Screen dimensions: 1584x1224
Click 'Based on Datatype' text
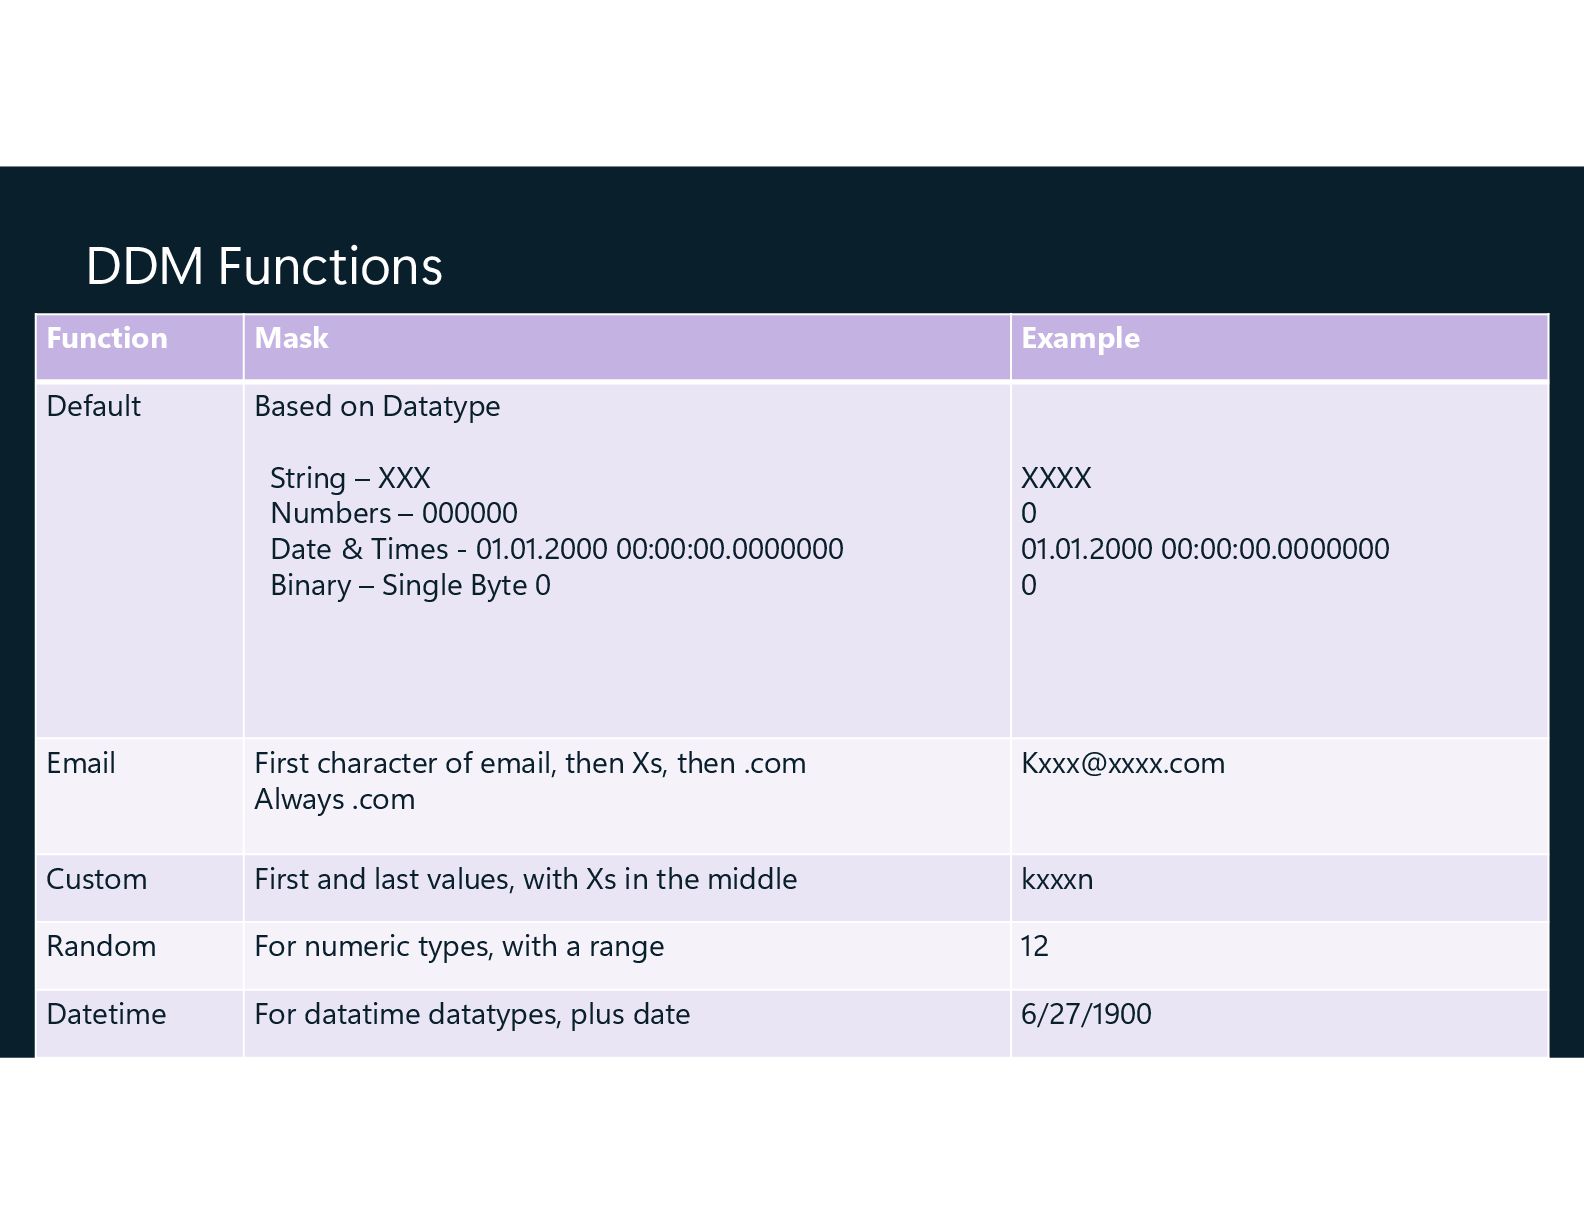pos(377,406)
